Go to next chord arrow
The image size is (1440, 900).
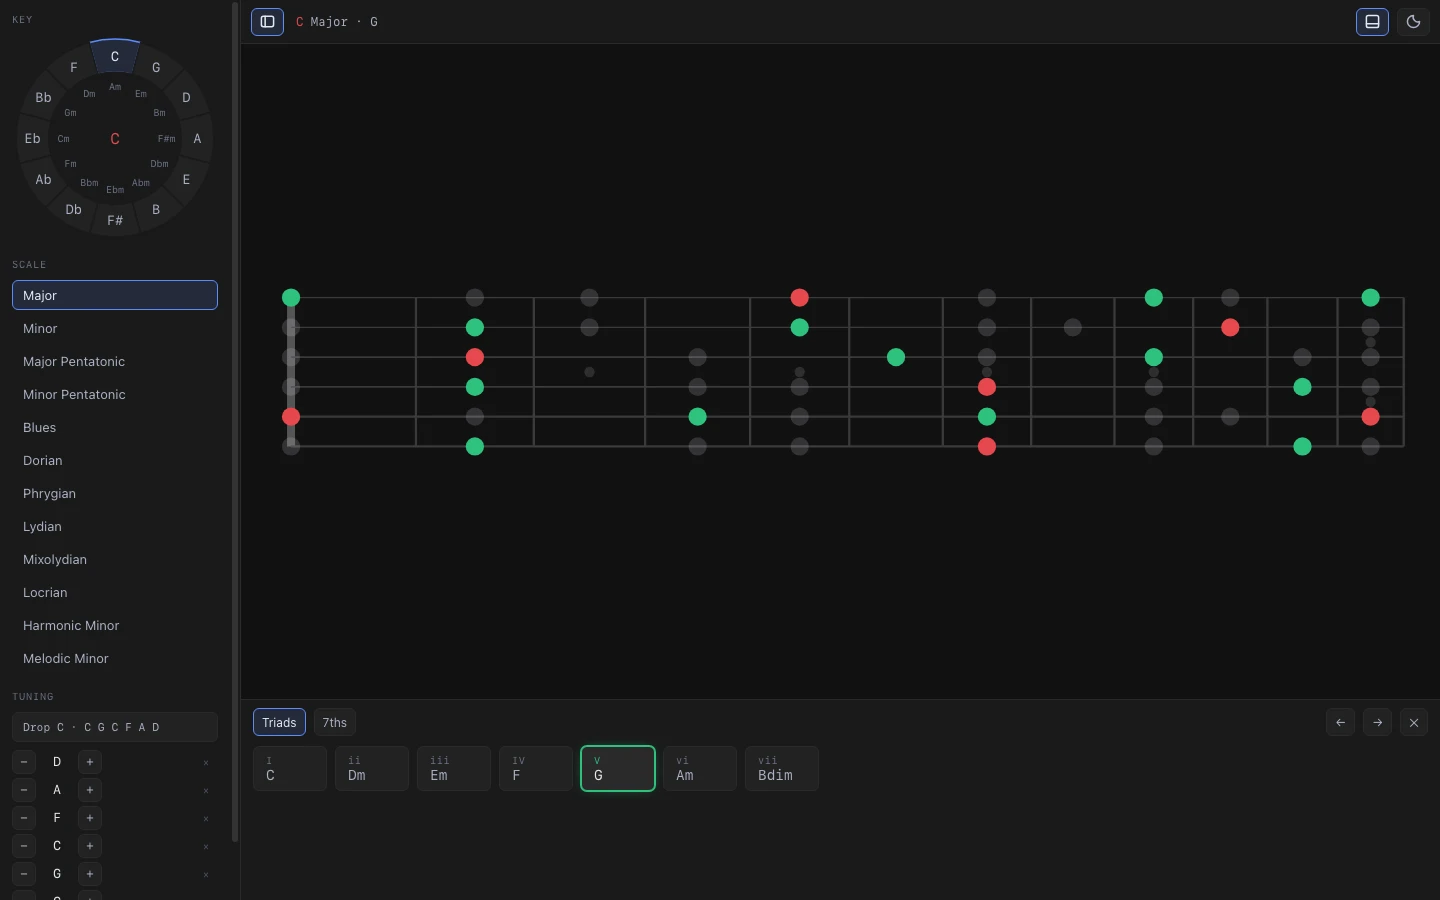1377,722
